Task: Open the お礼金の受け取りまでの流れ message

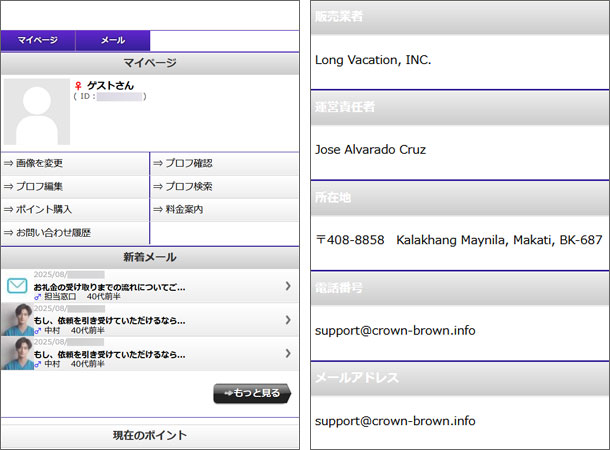Action: click(x=110, y=287)
